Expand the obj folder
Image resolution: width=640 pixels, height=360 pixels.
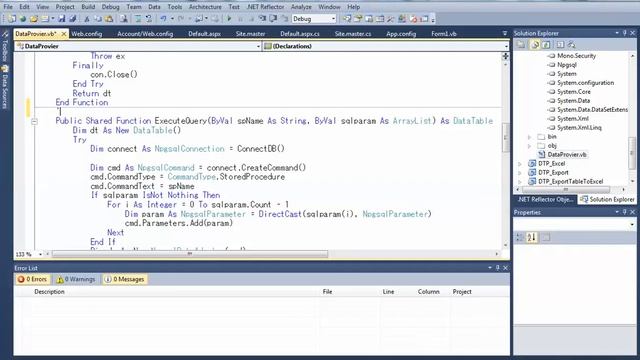tap(530, 146)
